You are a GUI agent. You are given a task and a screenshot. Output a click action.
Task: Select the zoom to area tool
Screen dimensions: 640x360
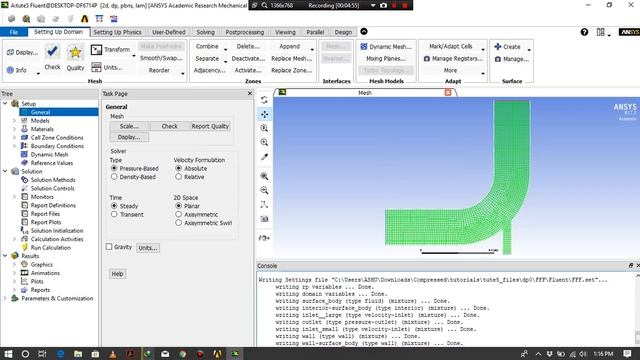click(264, 142)
